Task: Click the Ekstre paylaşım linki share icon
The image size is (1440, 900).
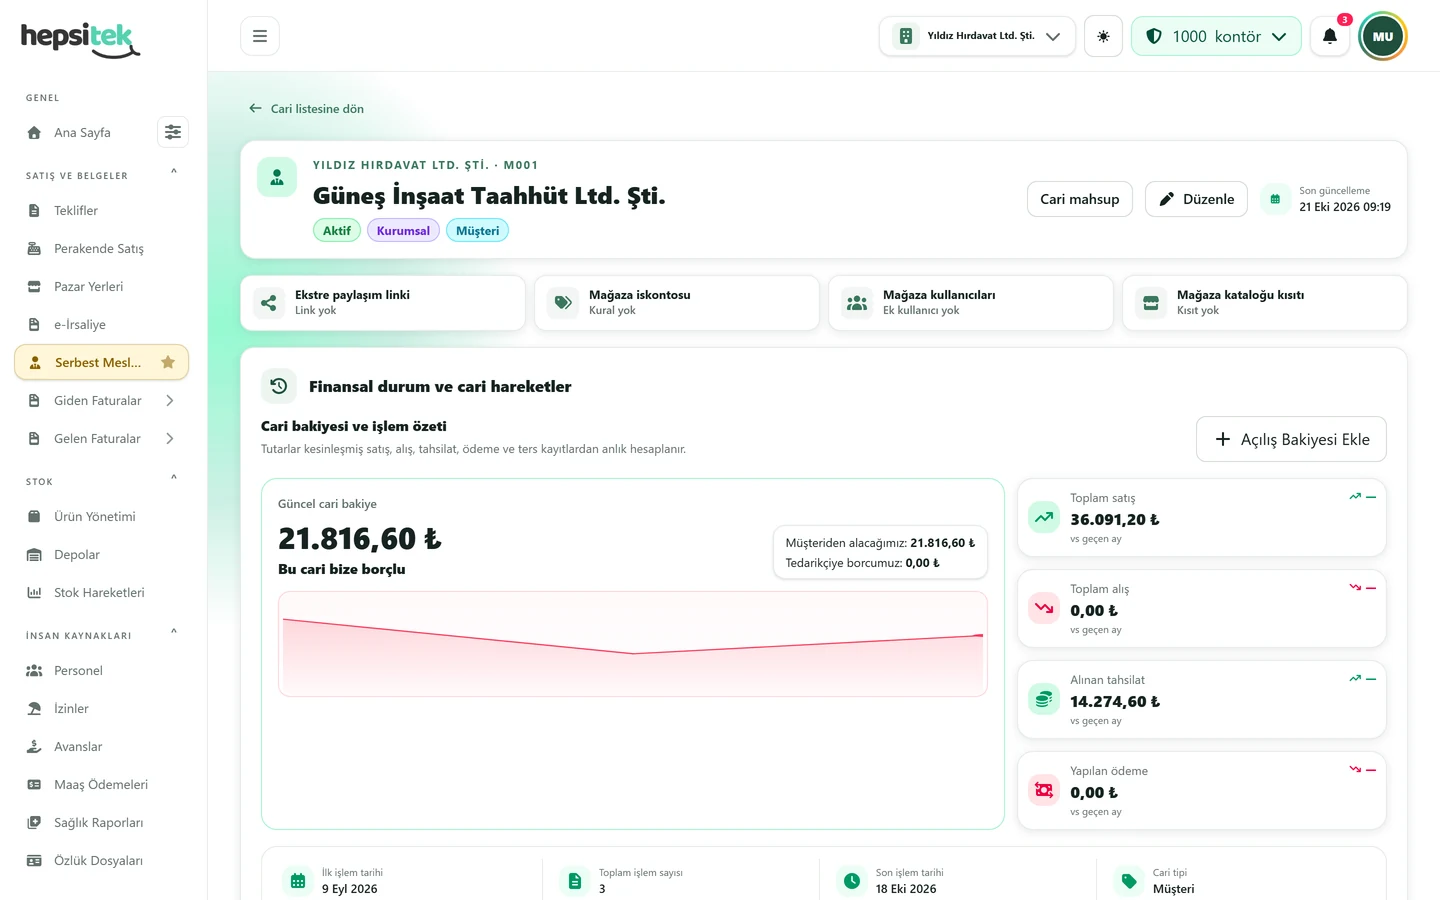Action: pyautogui.click(x=269, y=303)
